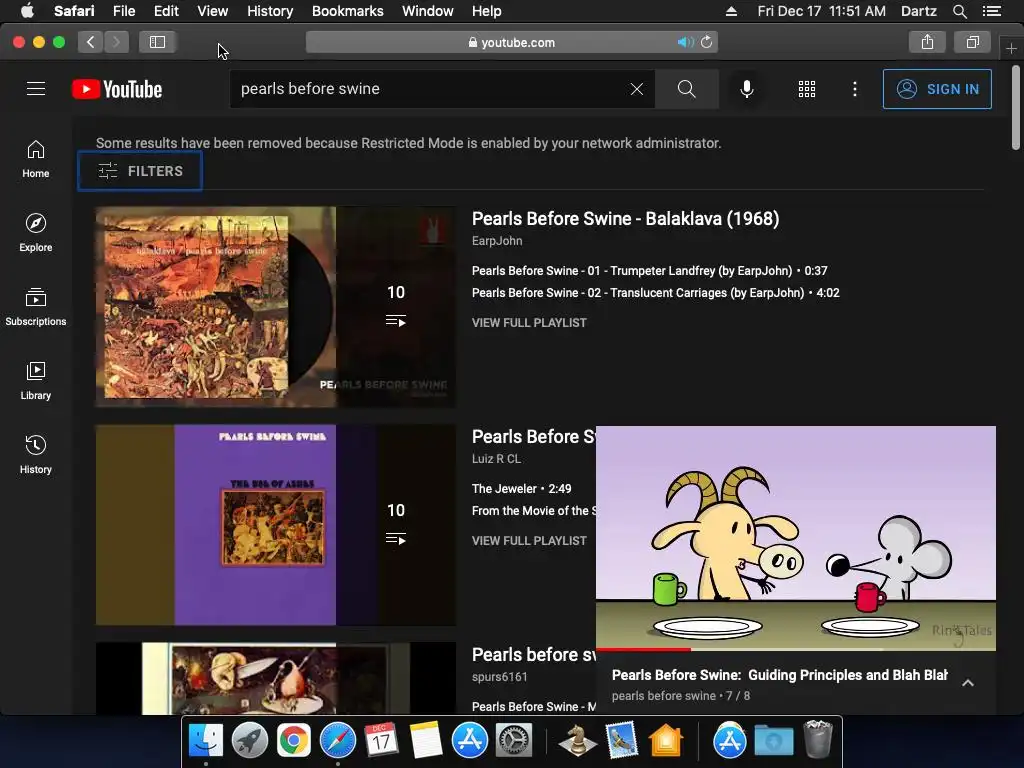Seek on the miniplayer red progress bar
Viewport: 1024px width, 768px height.
795,650
